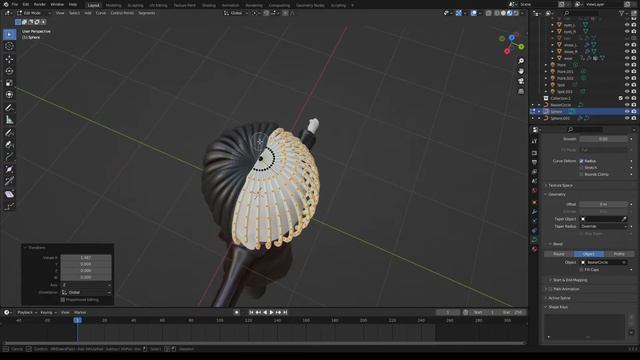Toggle the Stretch checkbox

[x=581, y=168]
